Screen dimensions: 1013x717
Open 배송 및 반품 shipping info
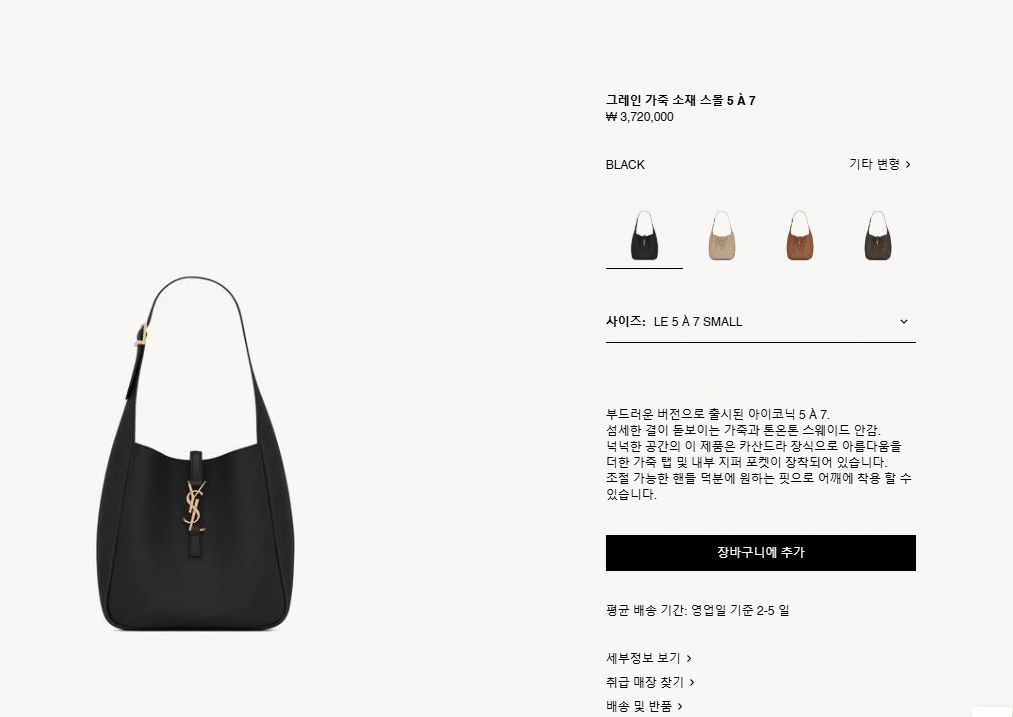(644, 706)
